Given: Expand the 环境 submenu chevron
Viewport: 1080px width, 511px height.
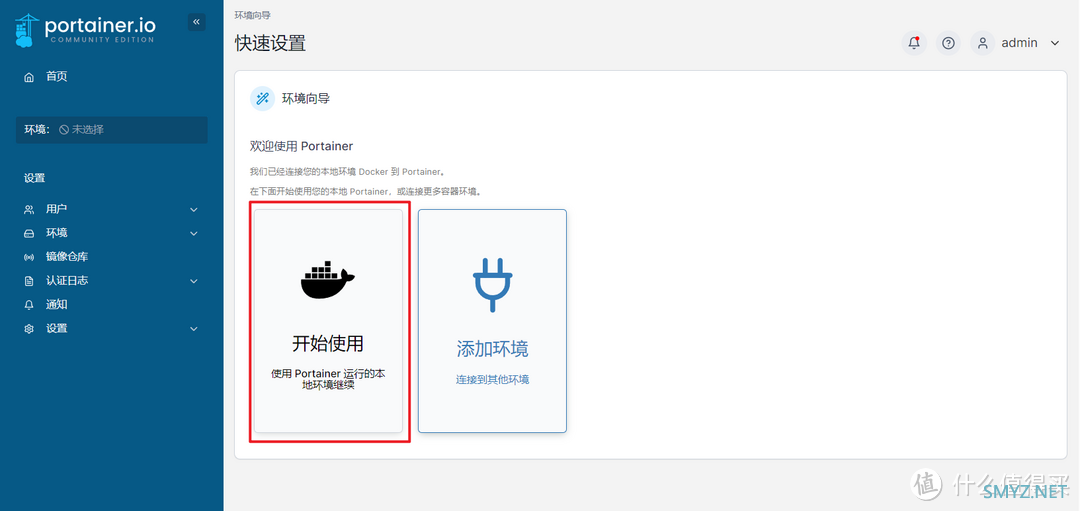Looking at the screenshot, I should pyautogui.click(x=194, y=233).
